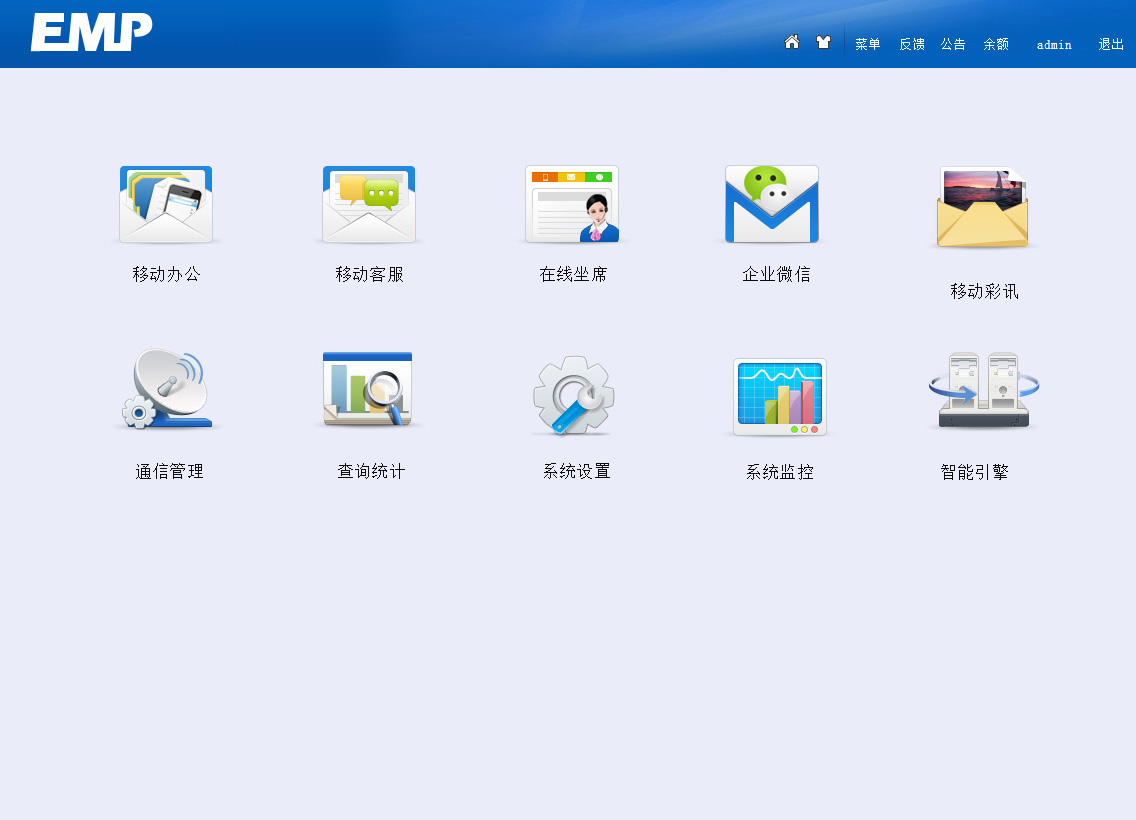Click the EMP logo

(x=91, y=32)
